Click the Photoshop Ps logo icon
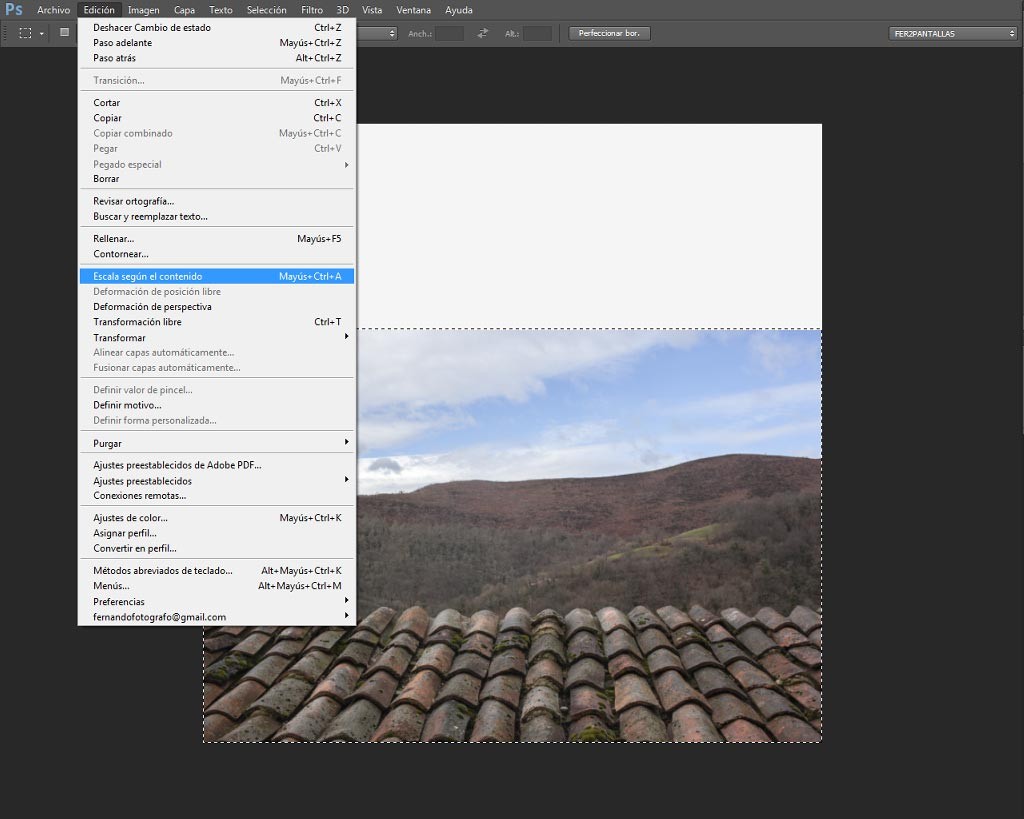The width and height of the screenshot is (1024, 819). pos(14,10)
